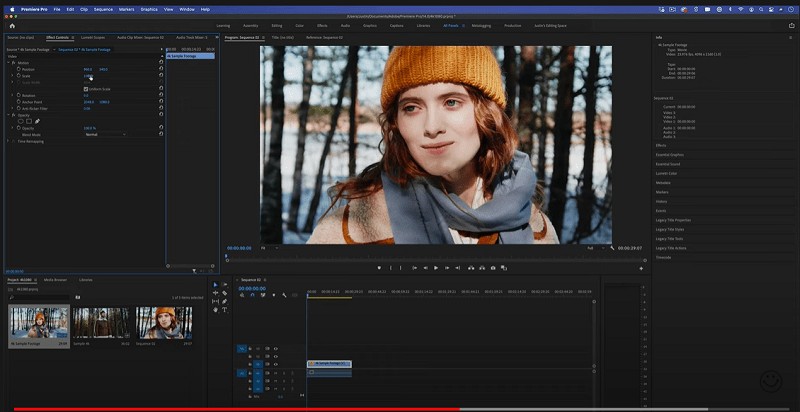
Task: Toggle animation stopwatch for Rotation
Action: pos(19,95)
